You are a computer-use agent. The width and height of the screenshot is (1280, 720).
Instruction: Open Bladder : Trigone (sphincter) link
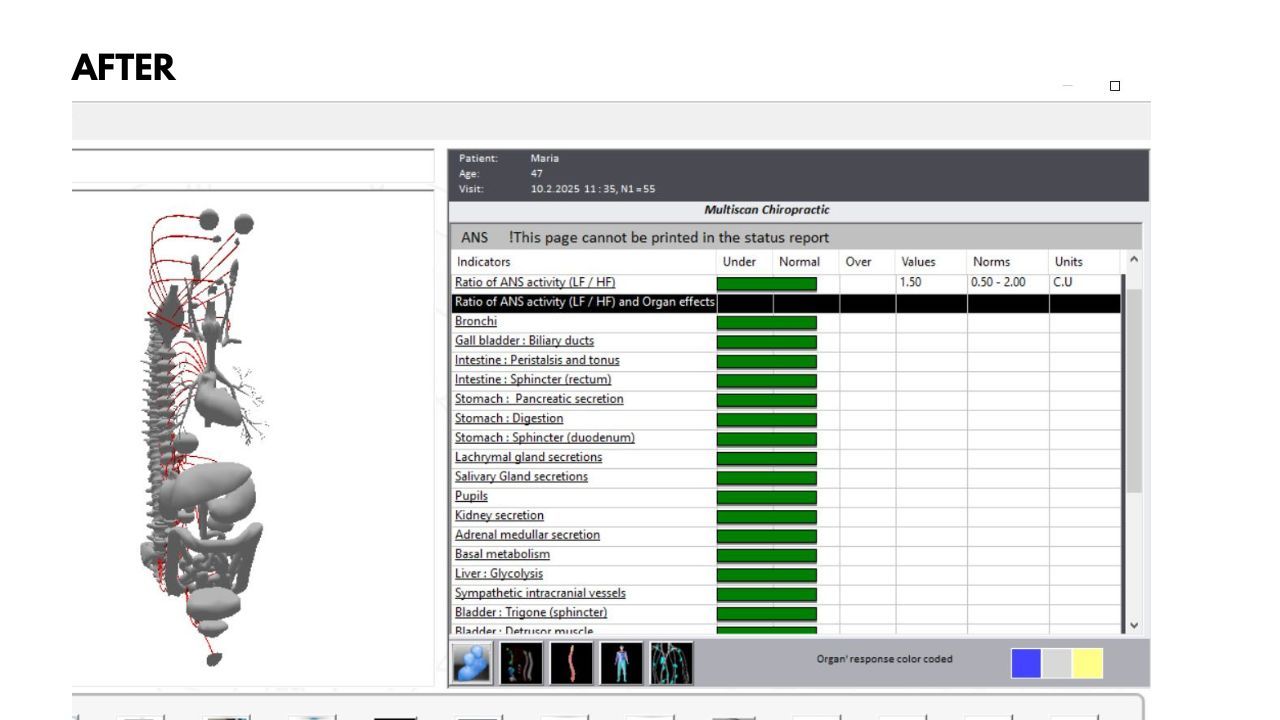pyautogui.click(x=531, y=612)
